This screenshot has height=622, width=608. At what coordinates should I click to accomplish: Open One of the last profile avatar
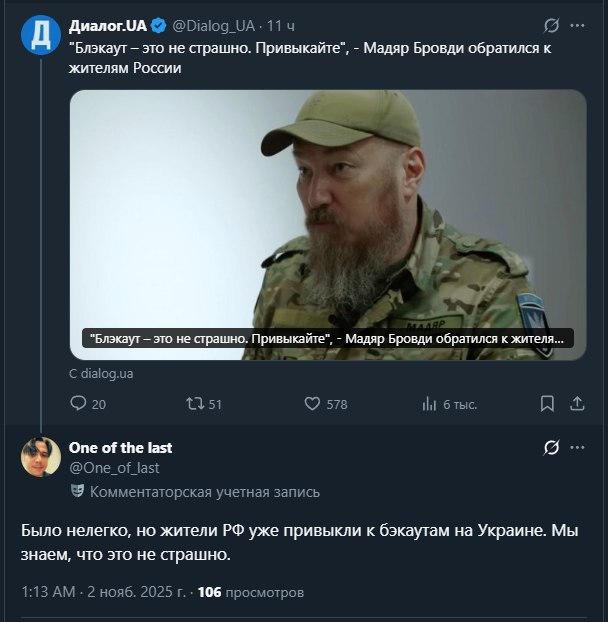tap(40, 456)
